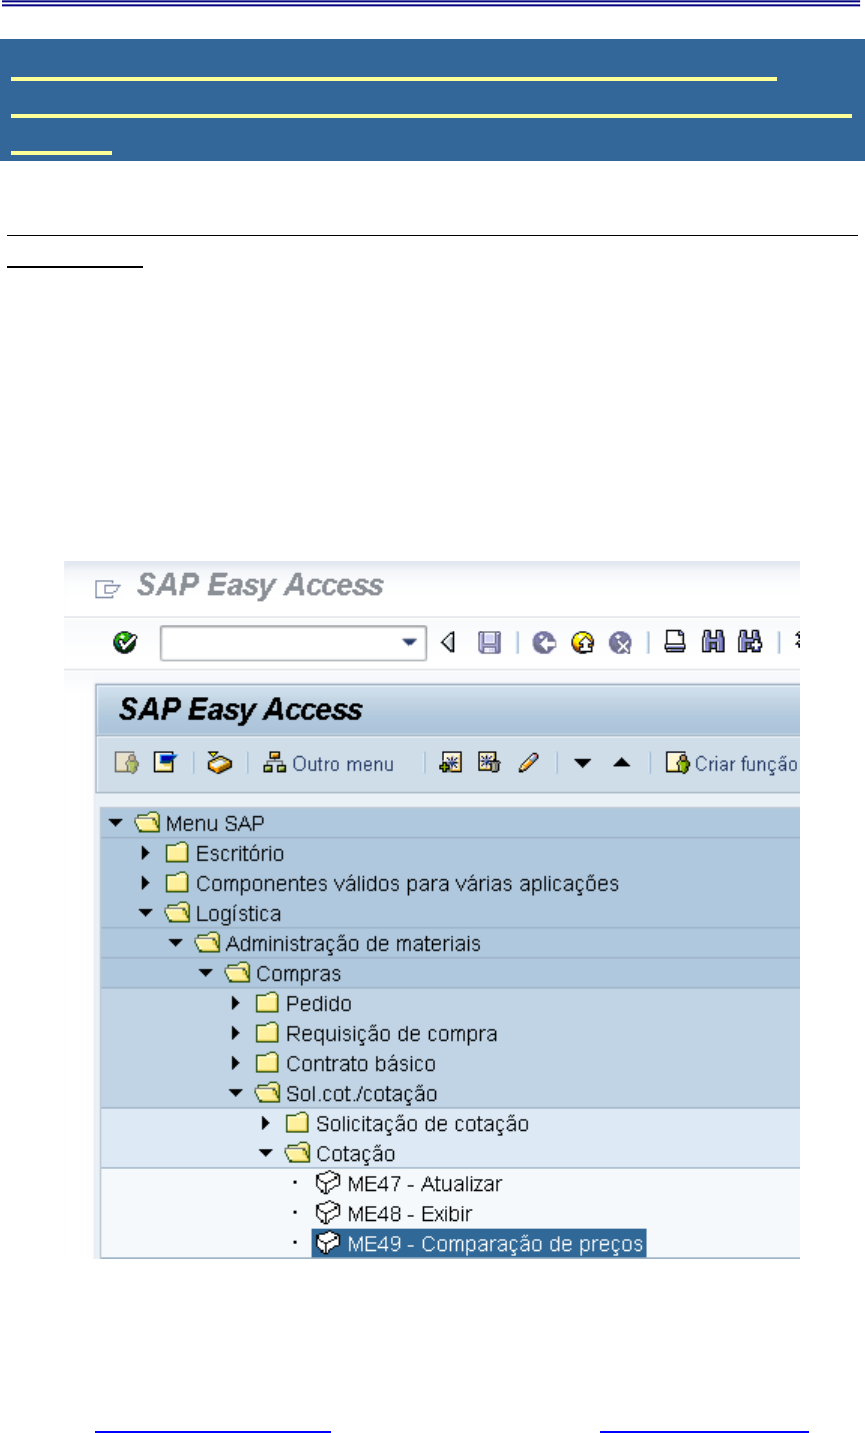865x1433 pixels.
Task: Collapse the Logística folder node
Action: pyautogui.click(x=146, y=914)
